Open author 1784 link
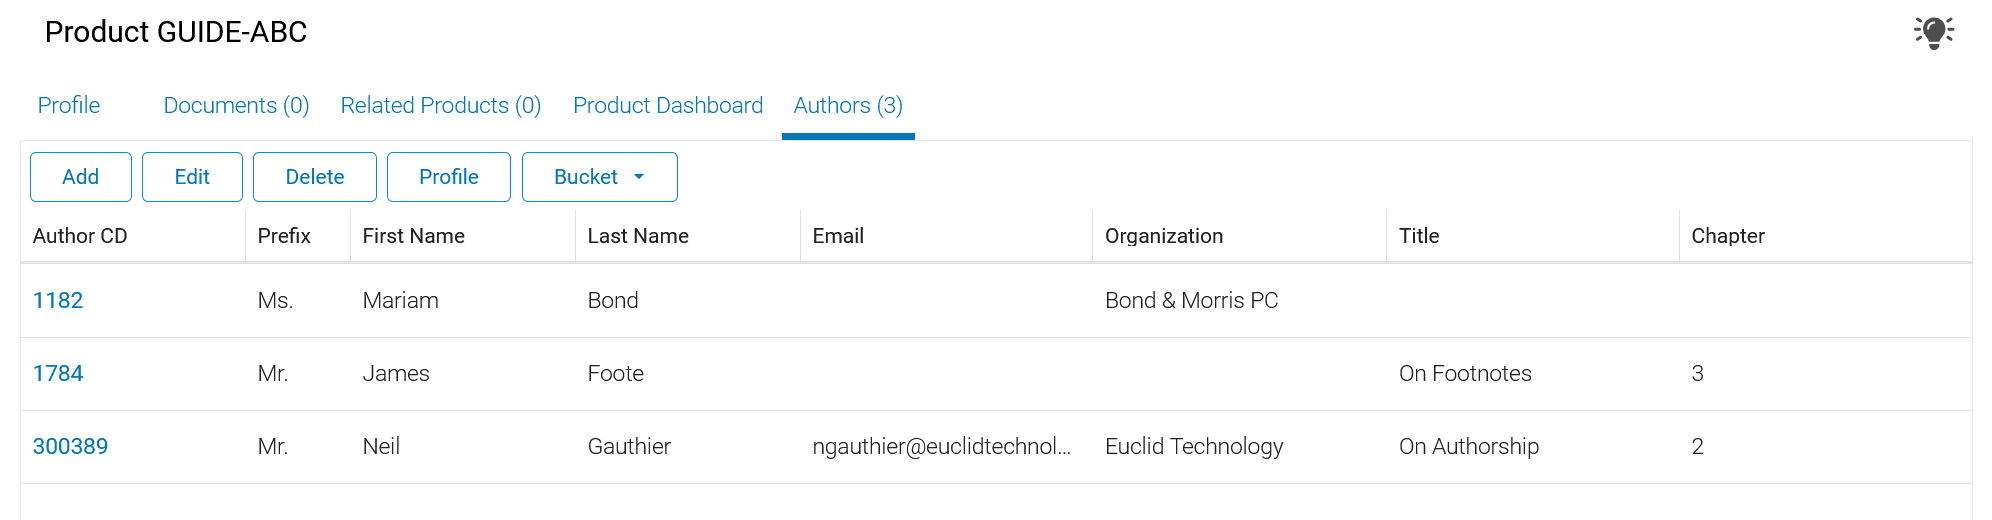This screenshot has height=520, width=1992. pos(58,373)
